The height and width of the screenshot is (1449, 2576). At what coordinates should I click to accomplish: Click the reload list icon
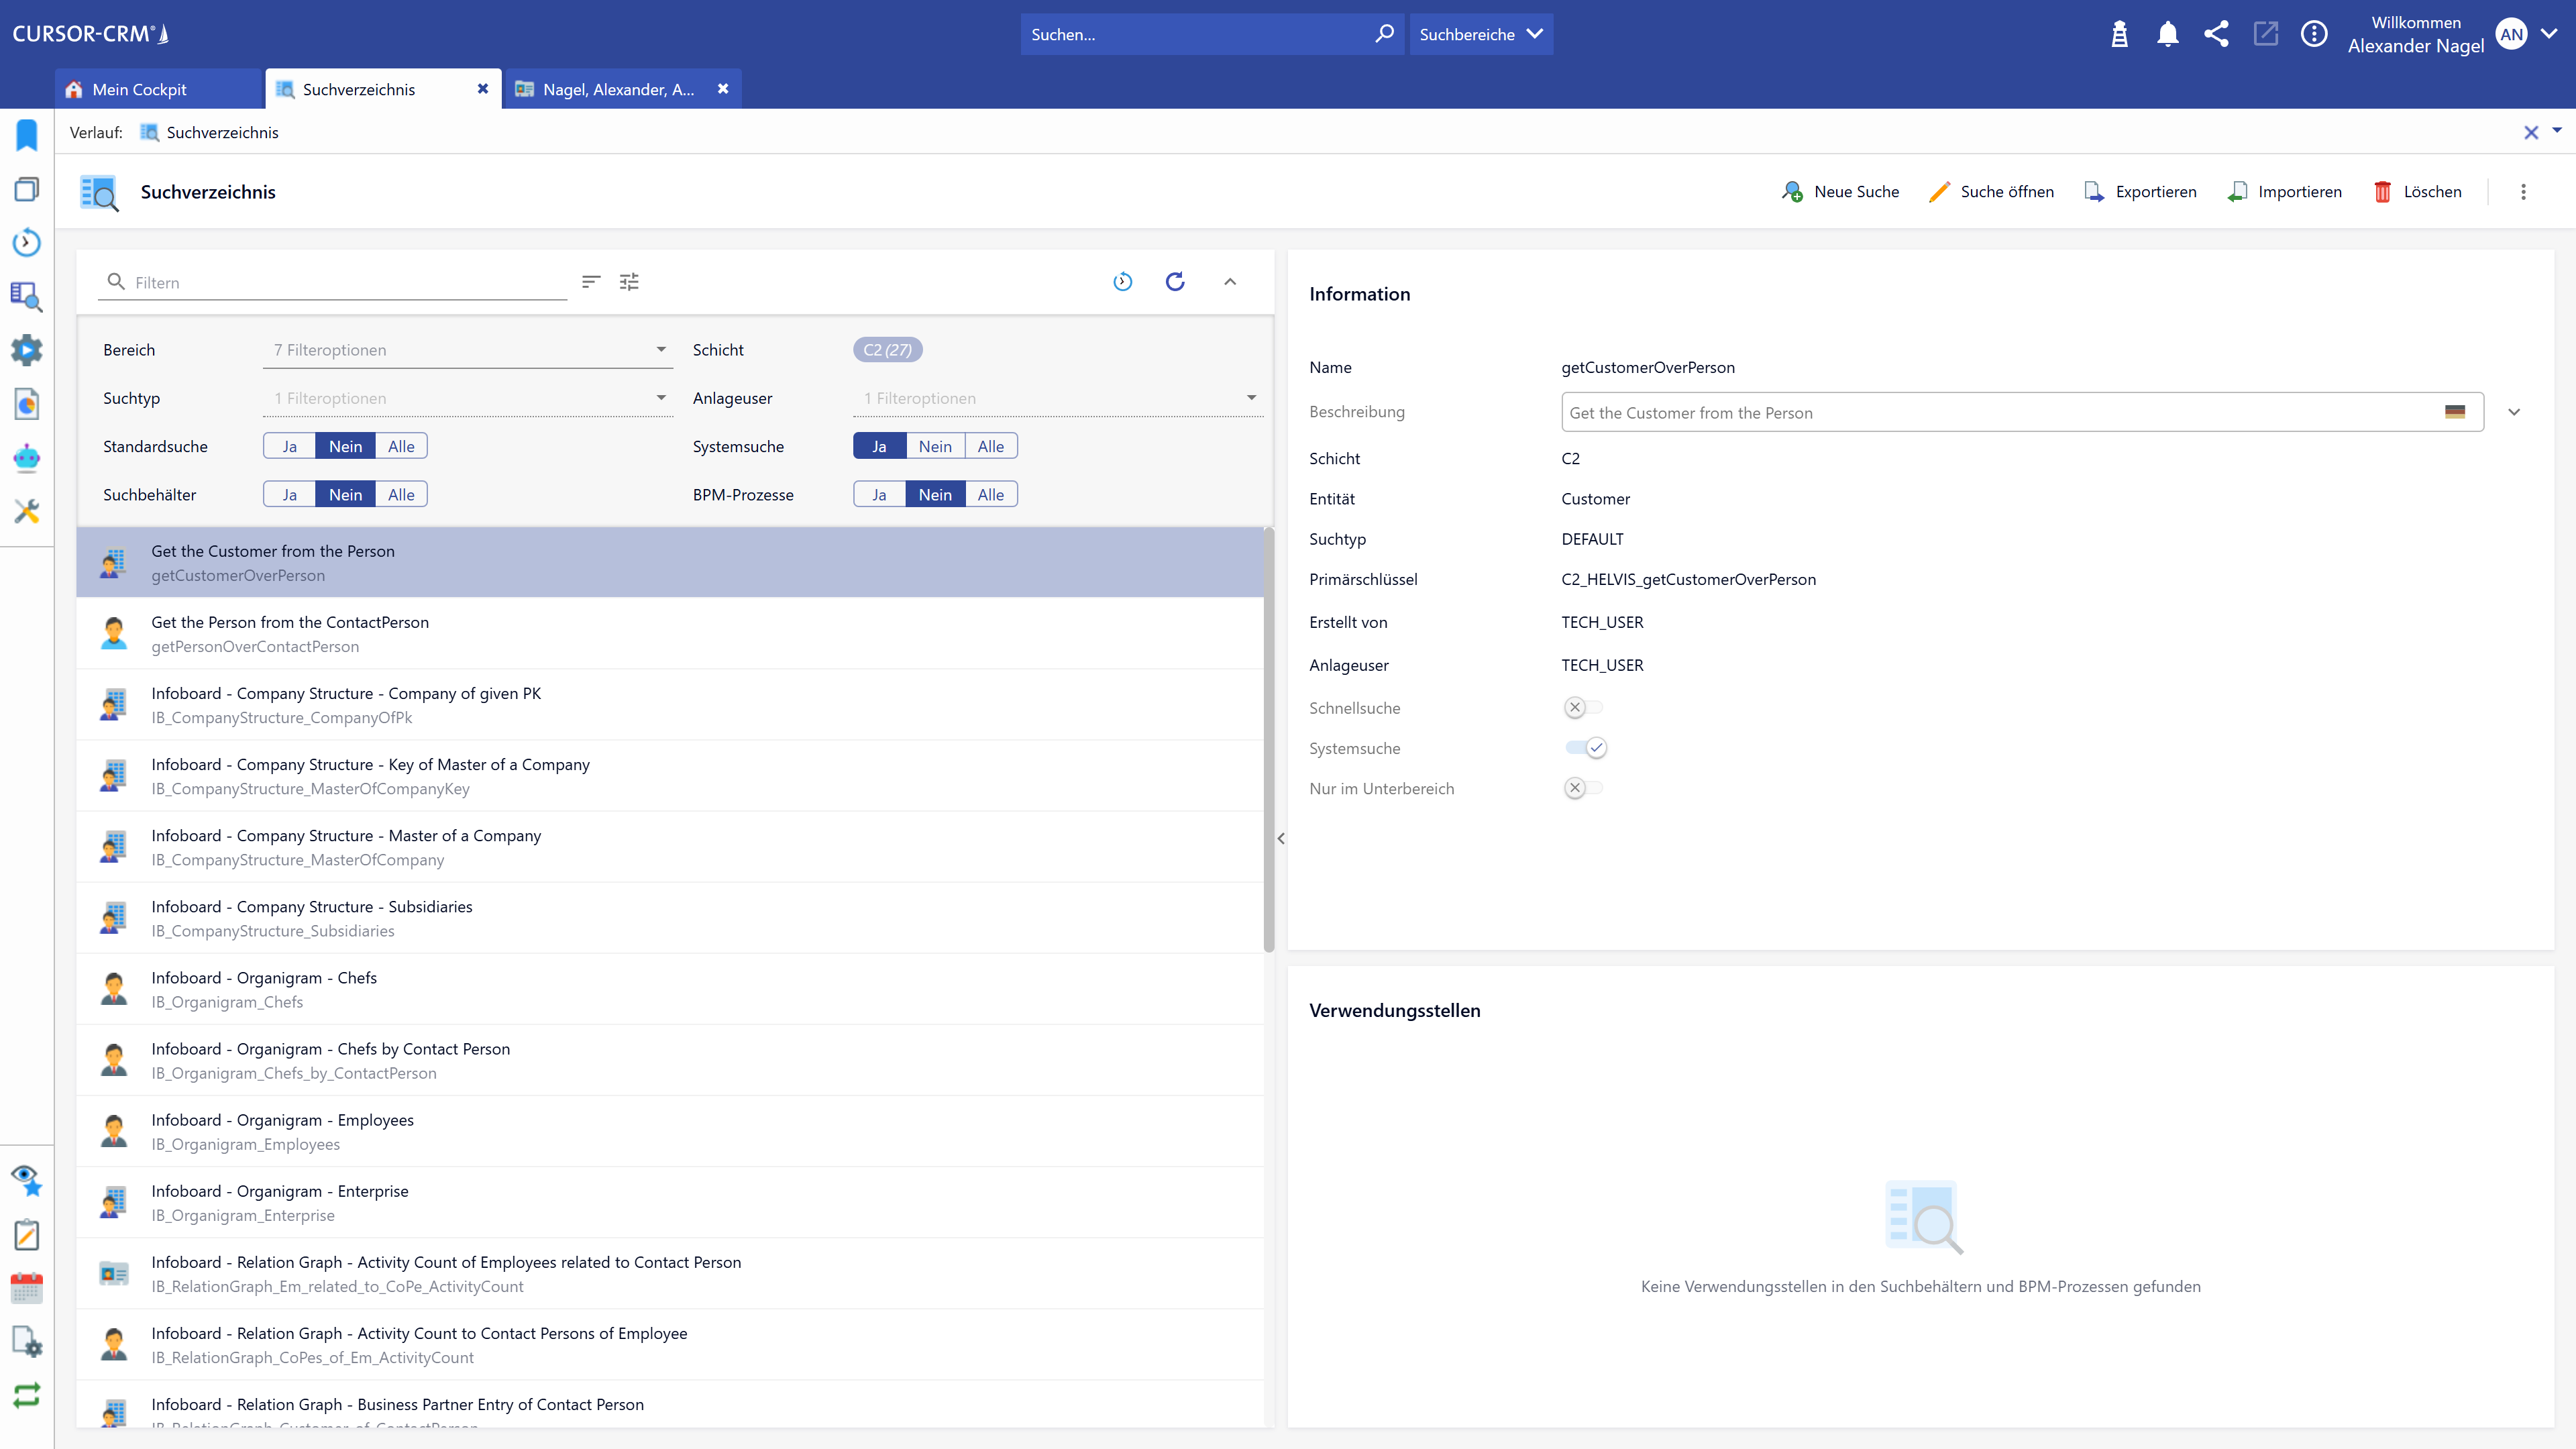point(1175,282)
